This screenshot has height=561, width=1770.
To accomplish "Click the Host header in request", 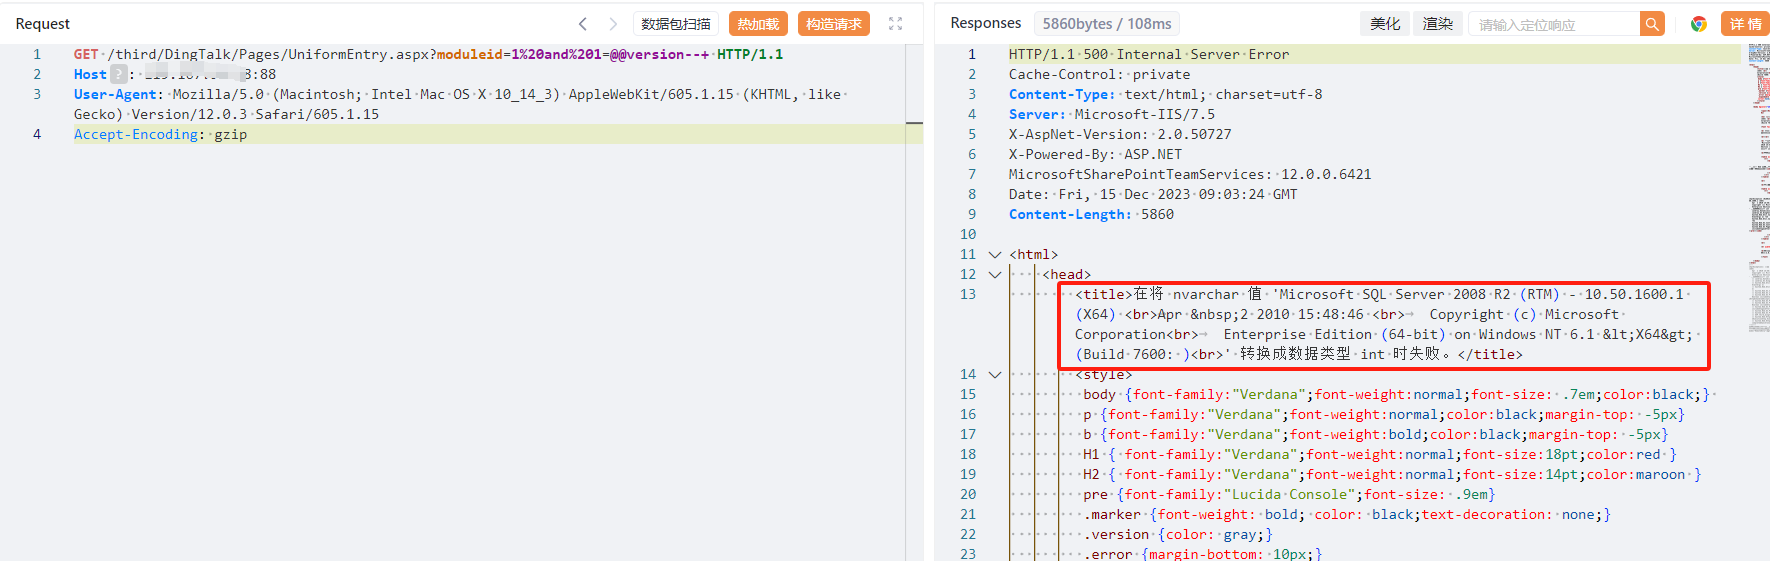I will coord(90,74).
